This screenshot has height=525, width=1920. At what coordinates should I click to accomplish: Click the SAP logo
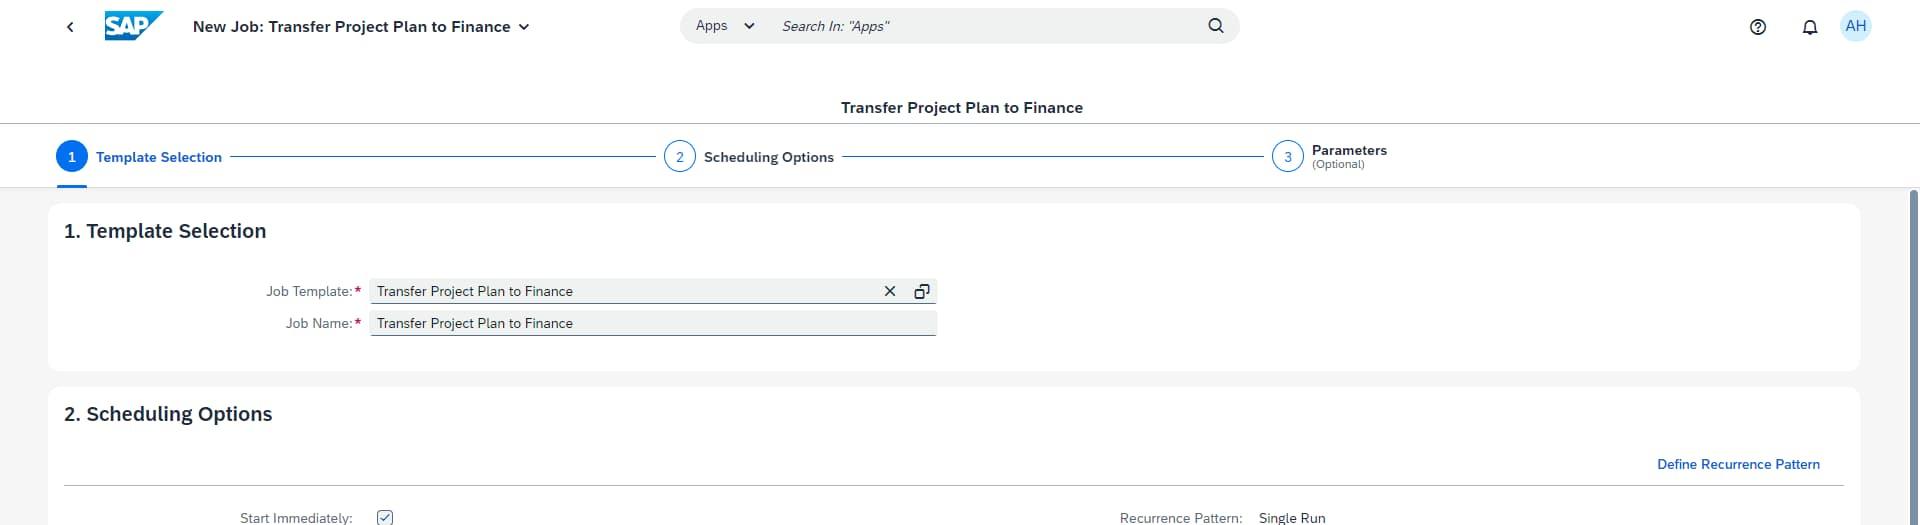(x=133, y=26)
